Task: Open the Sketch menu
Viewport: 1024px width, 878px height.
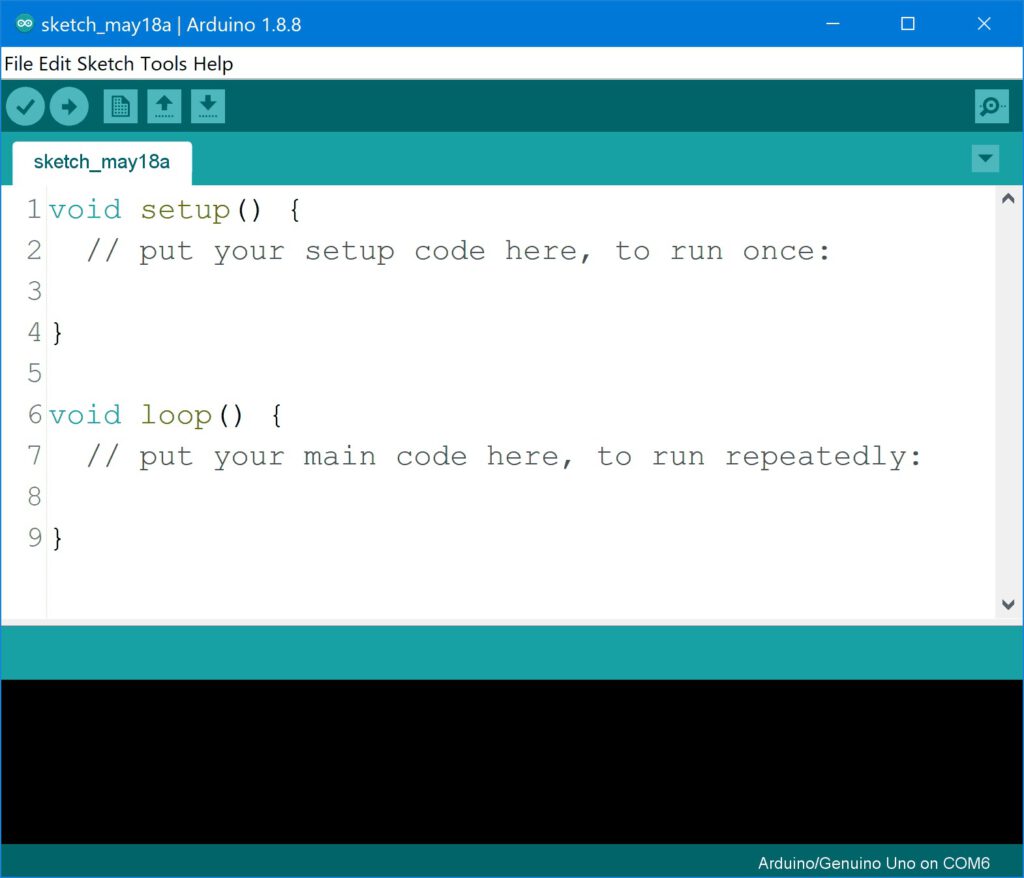Action: 106,64
